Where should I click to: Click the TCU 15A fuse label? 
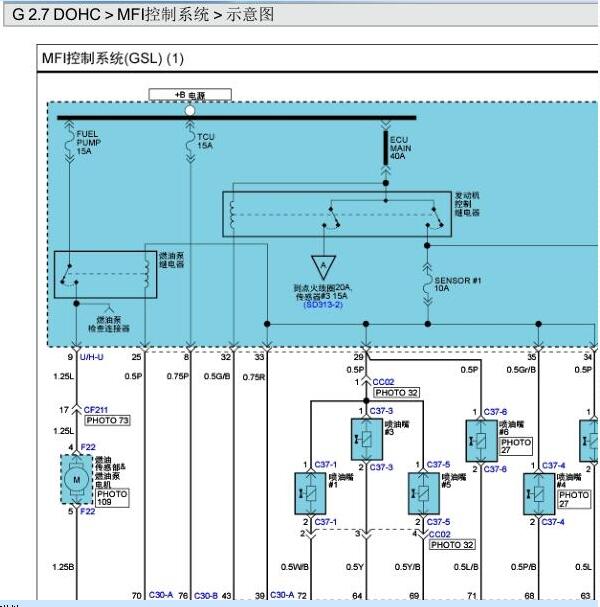pyautogui.click(x=206, y=141)
